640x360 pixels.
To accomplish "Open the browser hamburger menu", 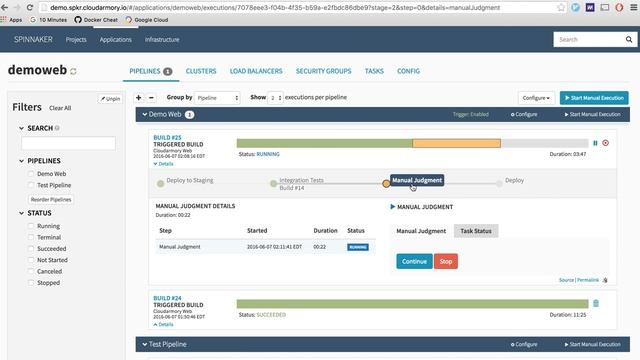I will [x=634, y=7].
